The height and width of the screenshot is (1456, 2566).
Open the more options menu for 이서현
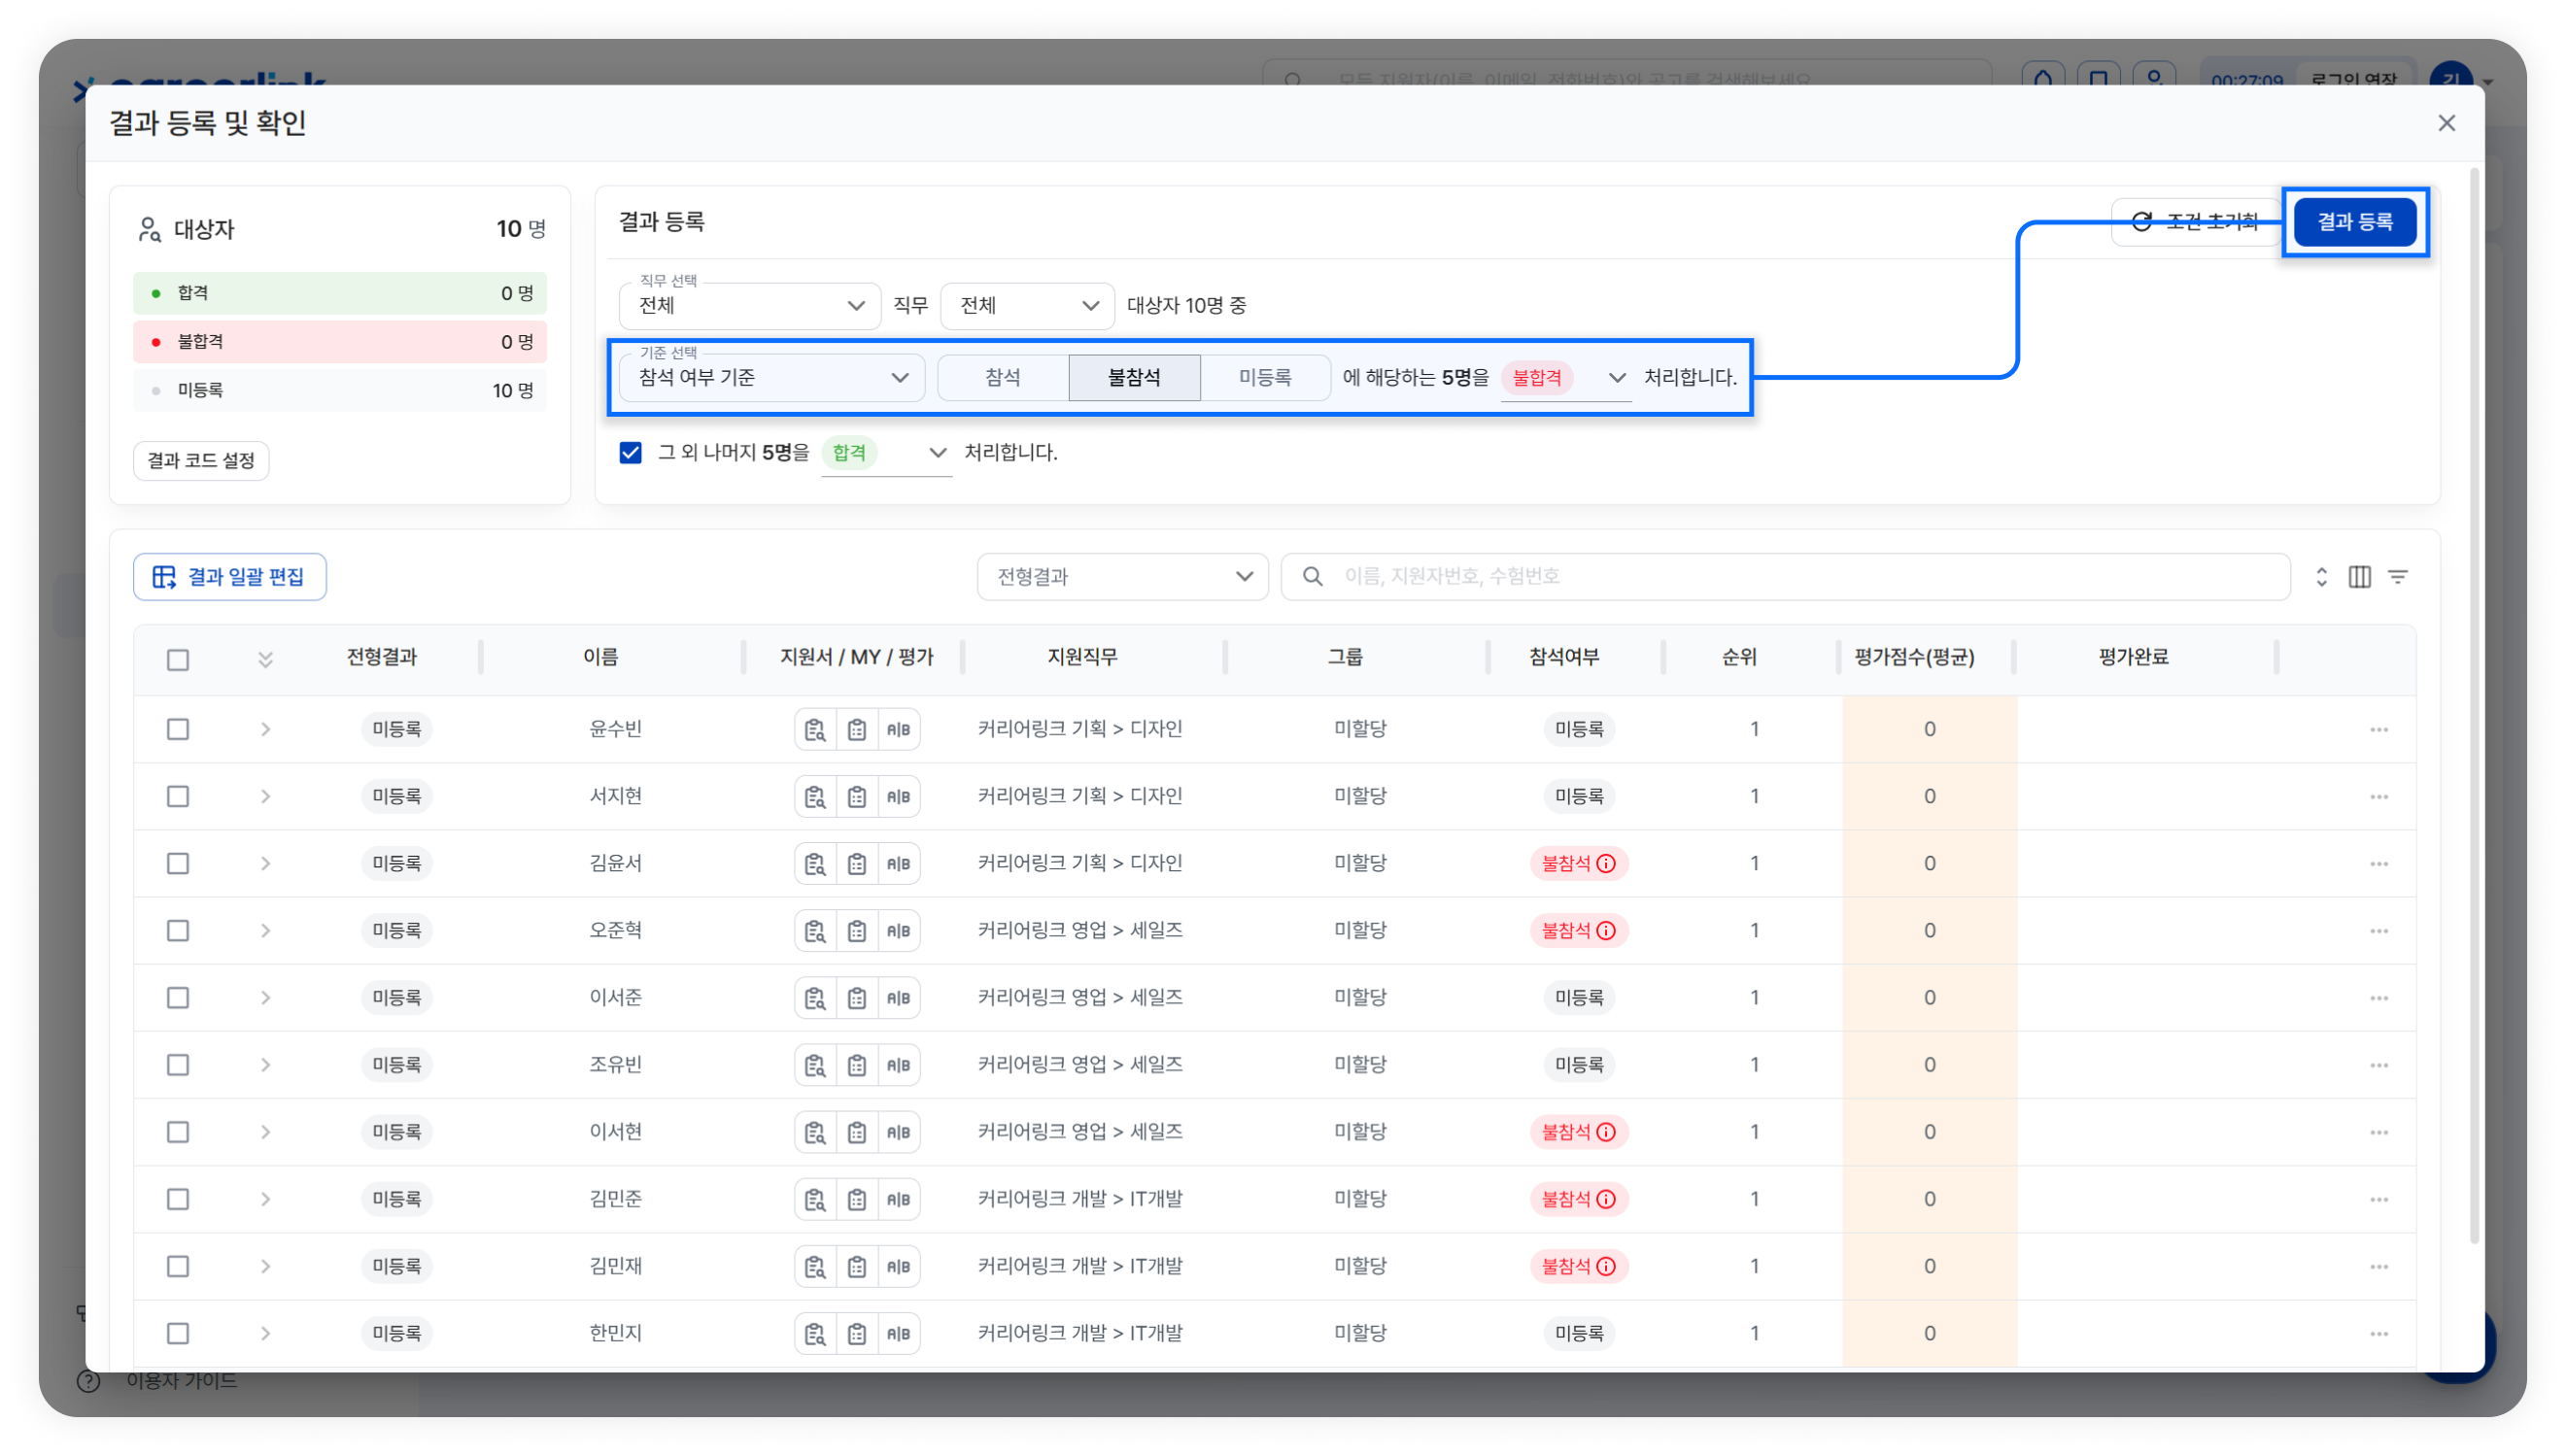click(2379, 1131)
